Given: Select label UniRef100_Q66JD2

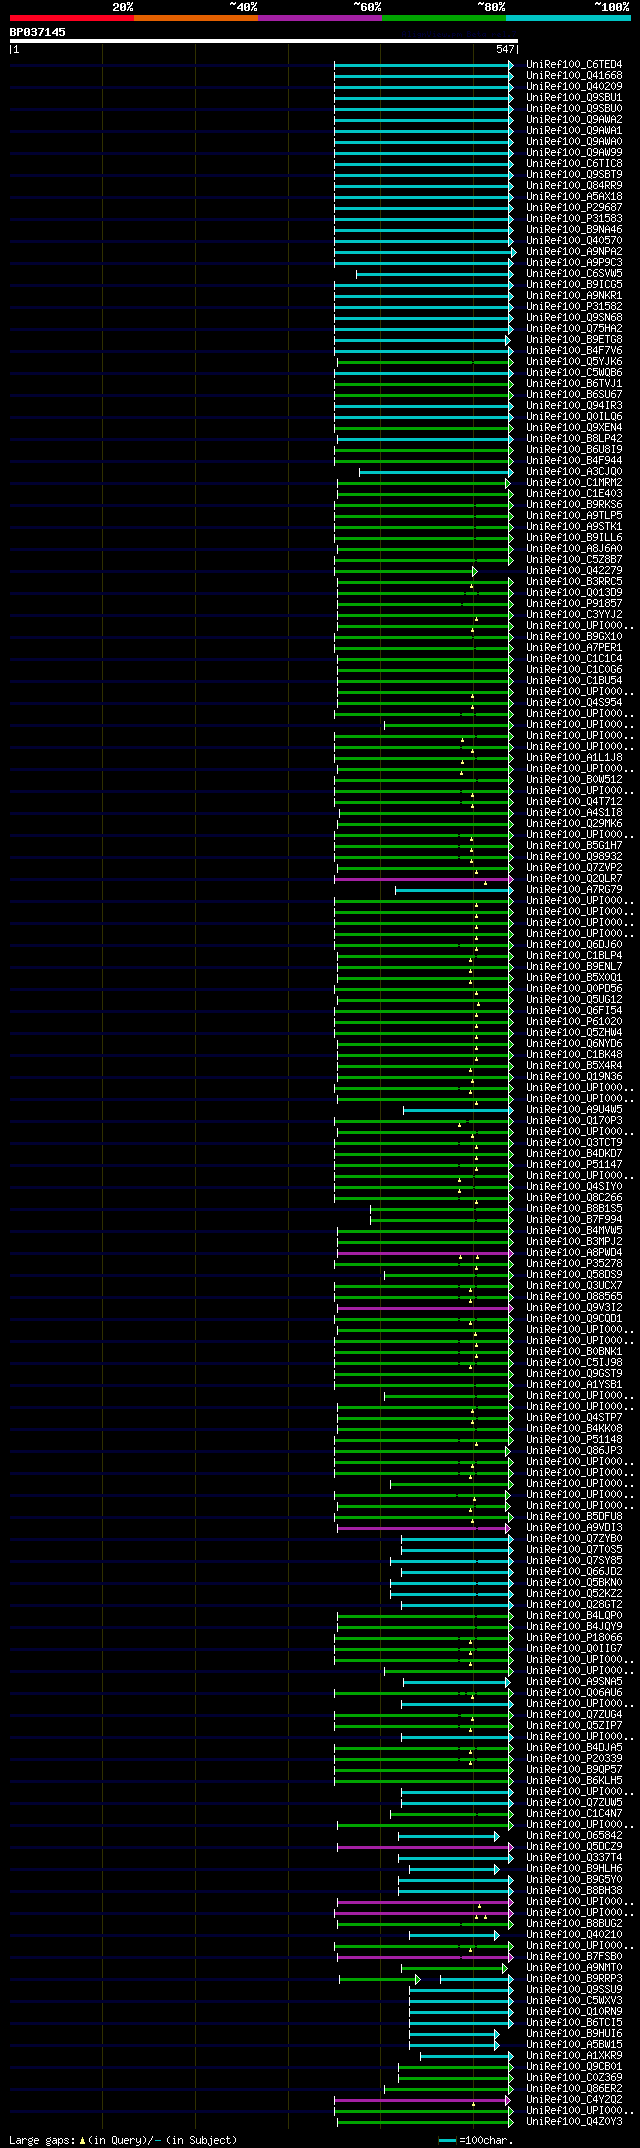Looking at the screenshot, I should click(574, 1571).
